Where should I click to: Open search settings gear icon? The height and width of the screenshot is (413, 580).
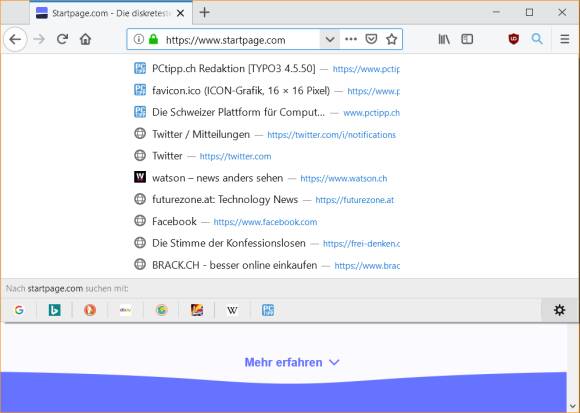tap(559, 310)
